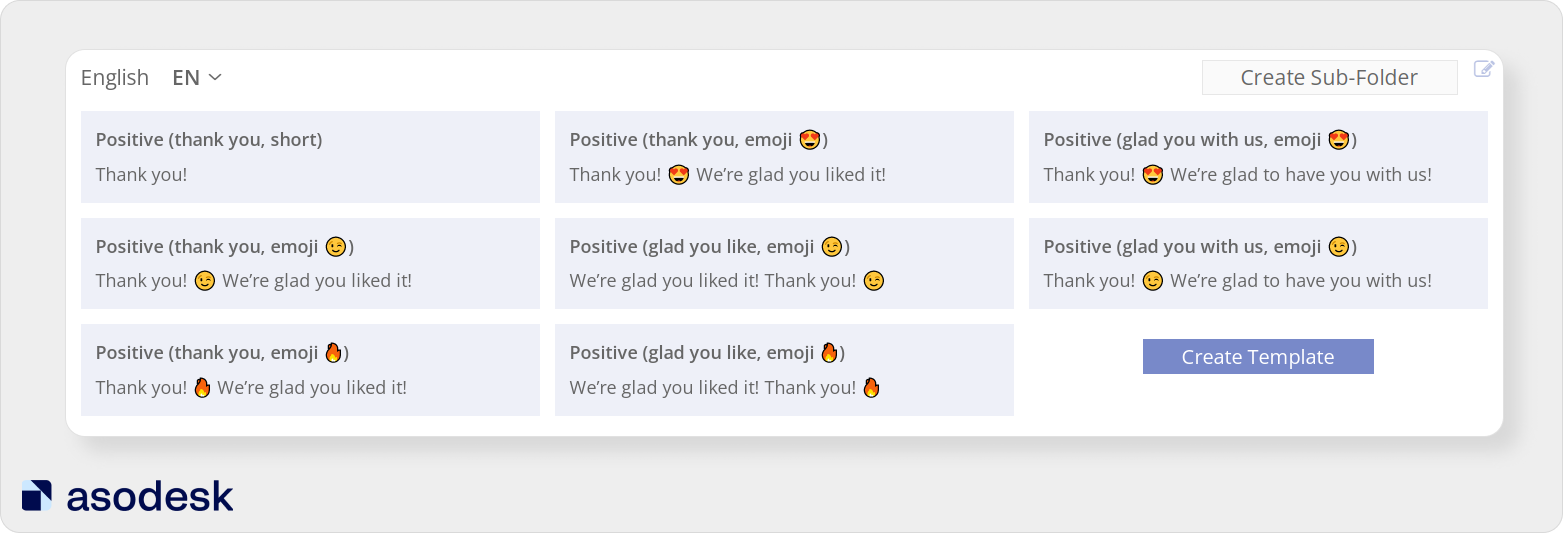Click the Create Sub-Folder button
This screenshot has width=1563, height=533.
pyautogui.click(x=1329, y=77)
